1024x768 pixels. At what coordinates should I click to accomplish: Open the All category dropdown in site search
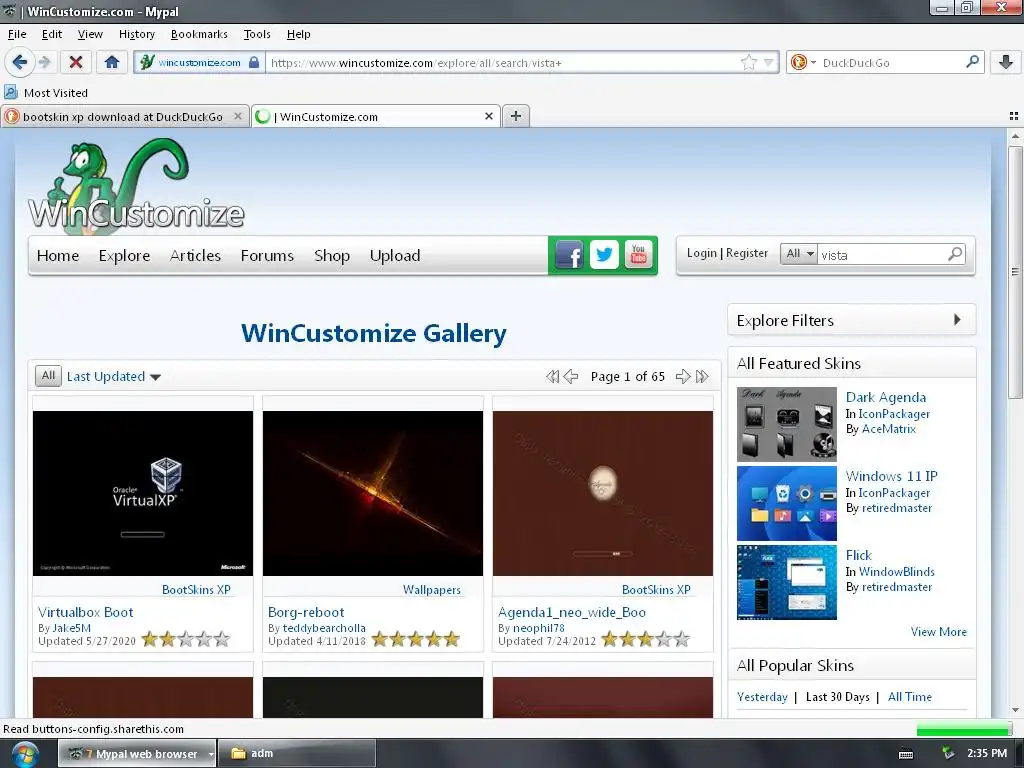pyautogui.click(x=799, y=253)
